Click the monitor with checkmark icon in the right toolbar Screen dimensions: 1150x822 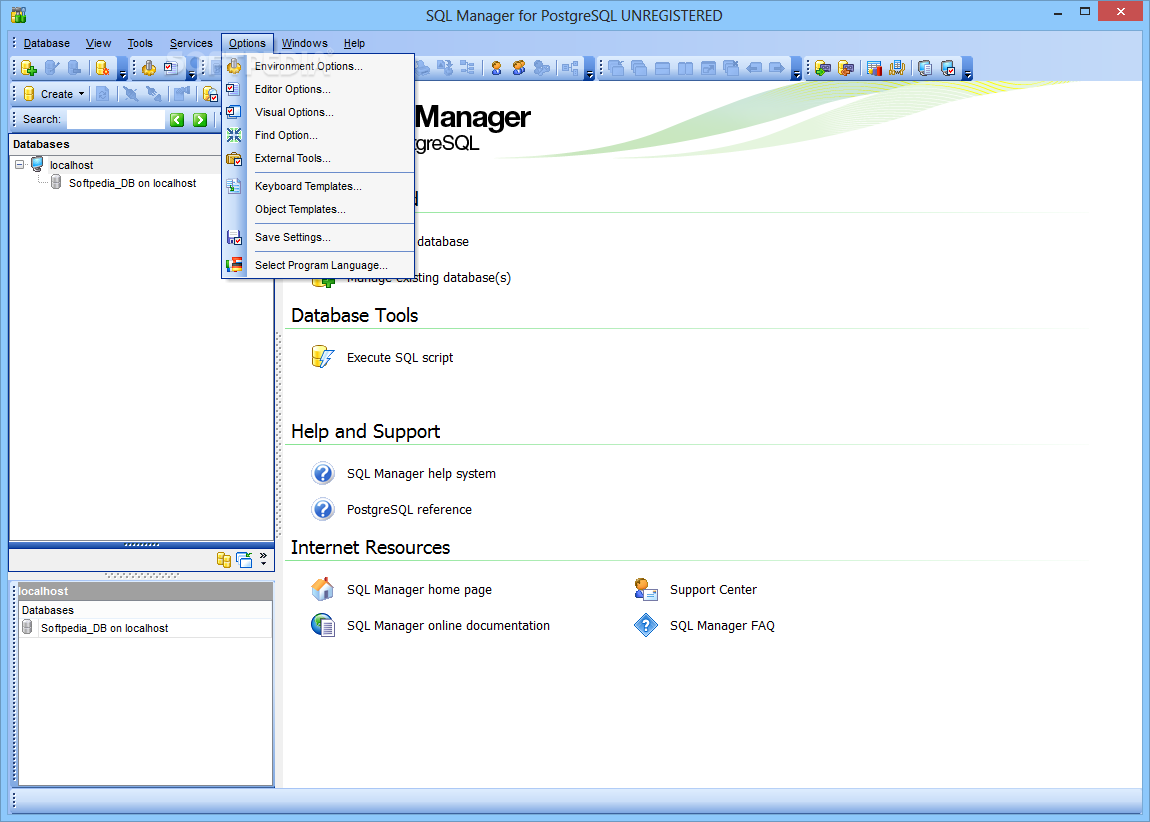click(948, 68)
